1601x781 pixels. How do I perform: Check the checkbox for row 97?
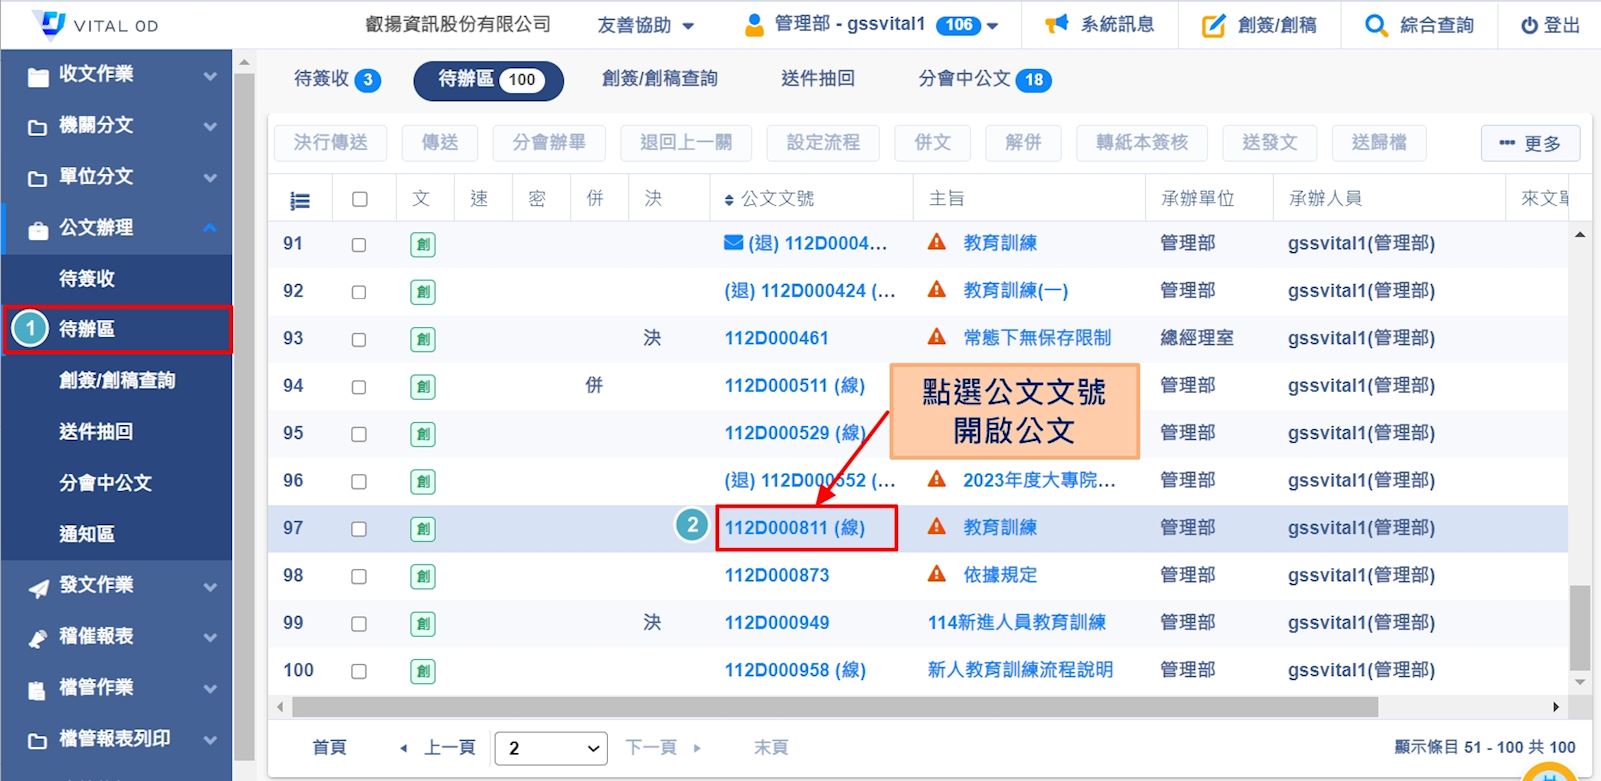click(x=359, y=529)
